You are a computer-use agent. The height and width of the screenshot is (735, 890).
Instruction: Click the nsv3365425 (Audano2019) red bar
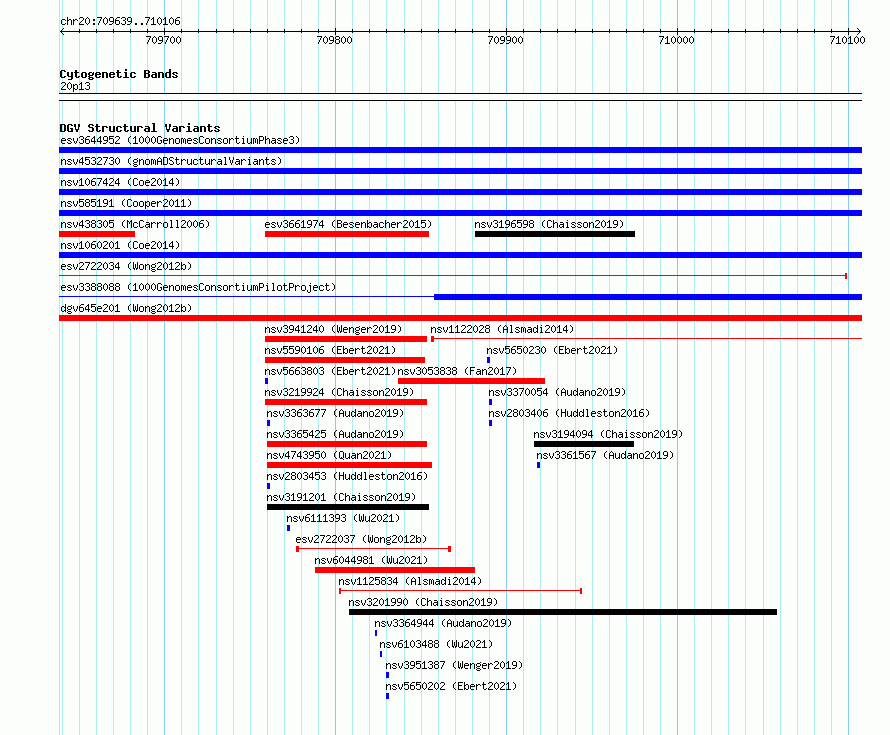[347, 444]
